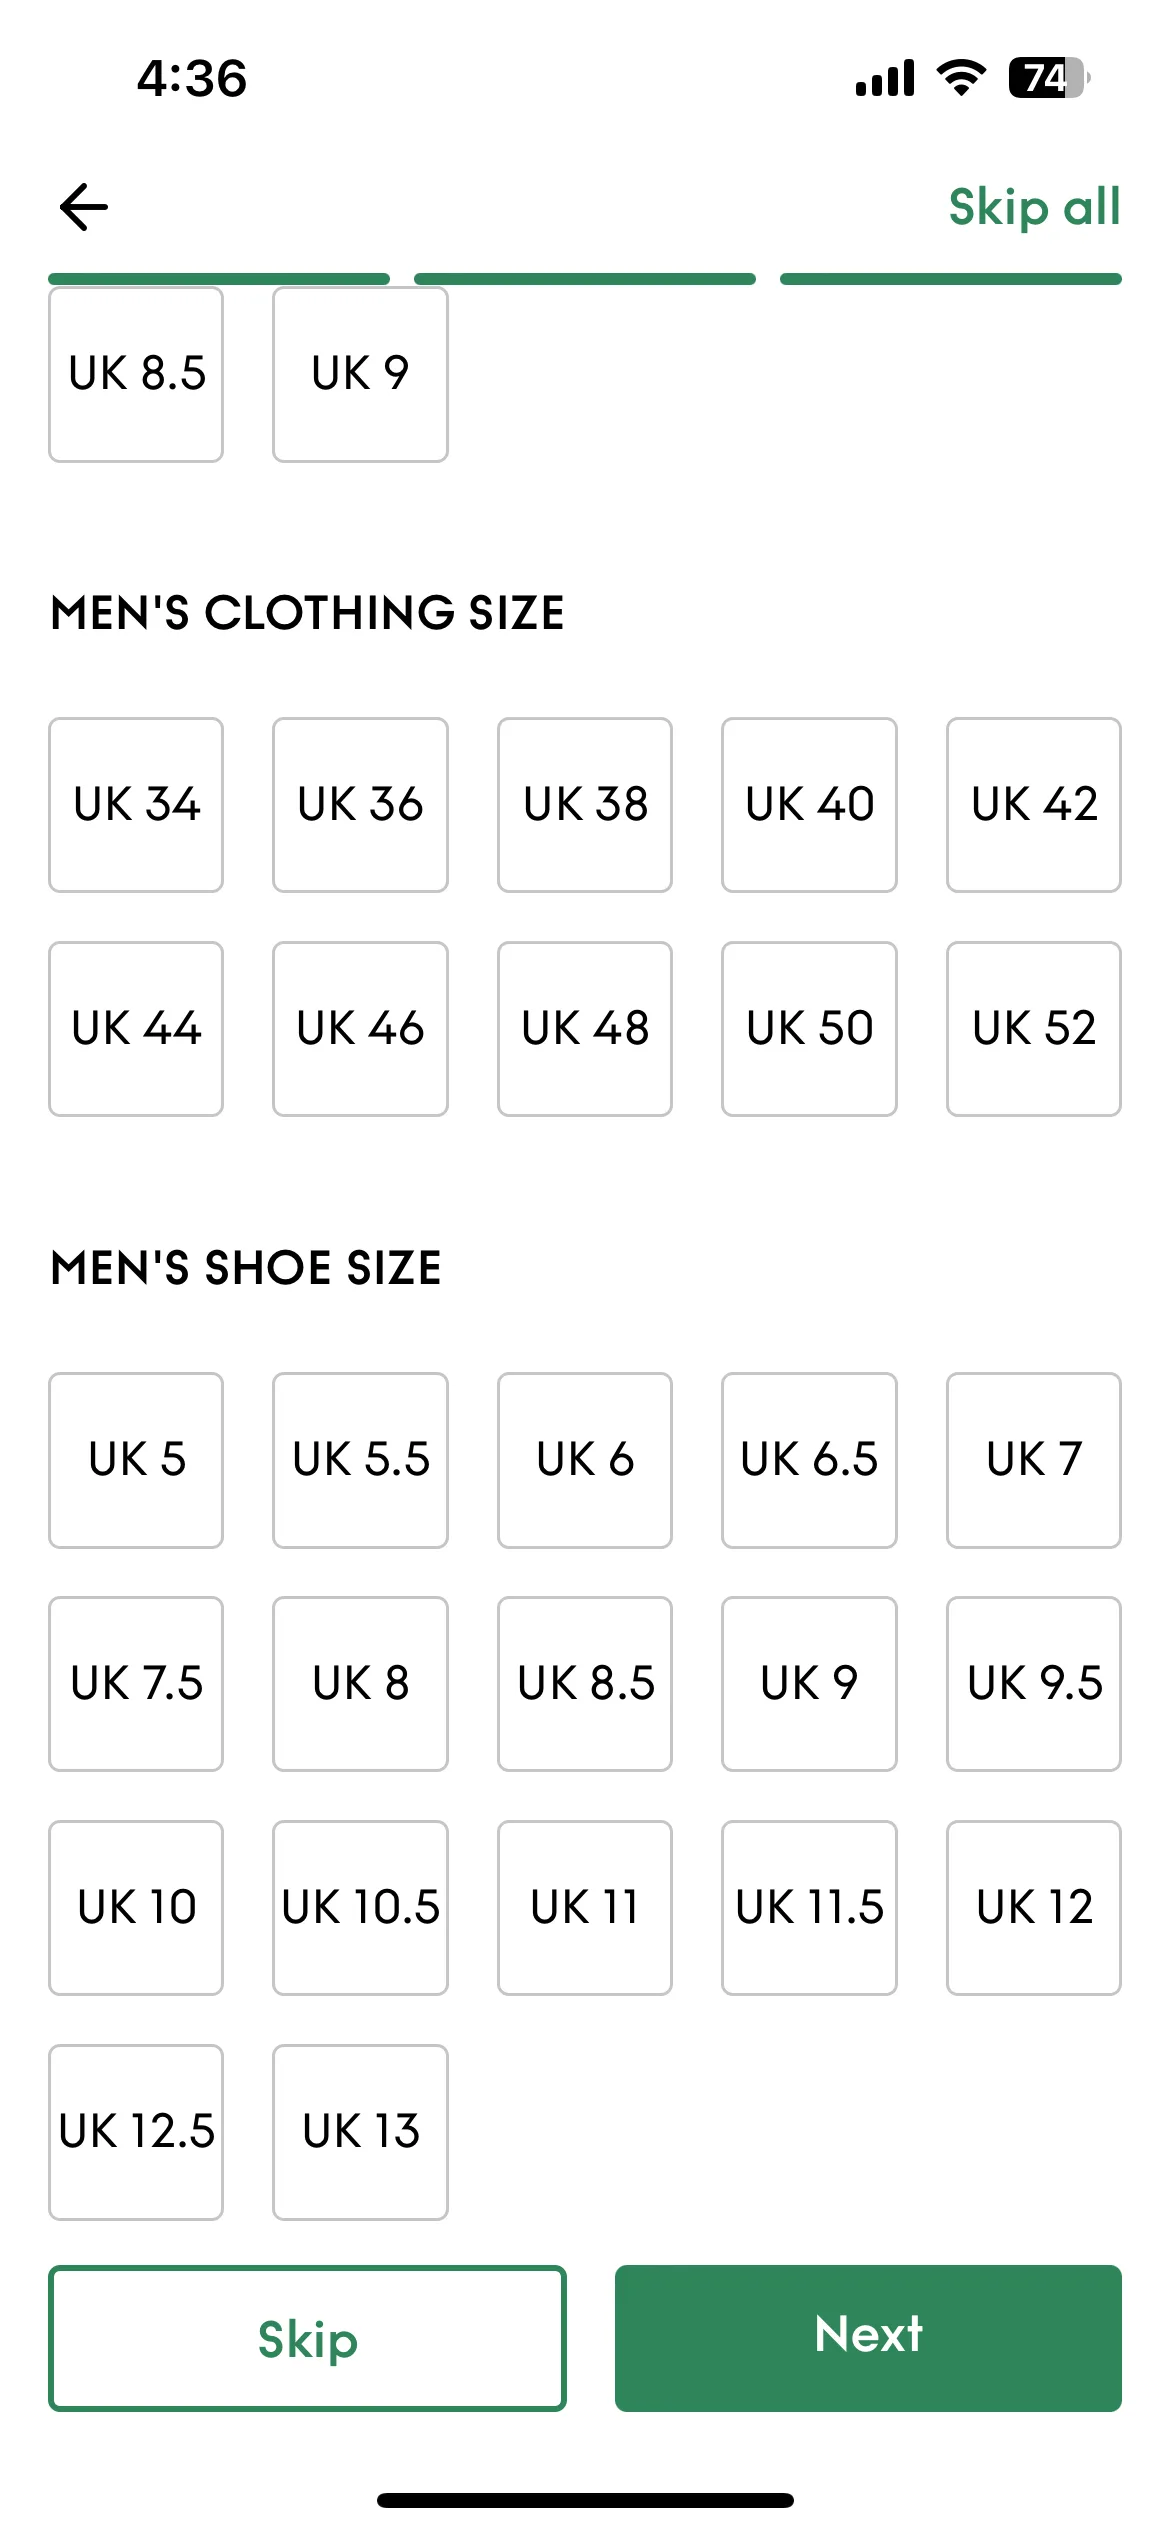Tap the Wi-Fi status icon
Viewport: 1170px width, 2532px height.
(961, 77)
